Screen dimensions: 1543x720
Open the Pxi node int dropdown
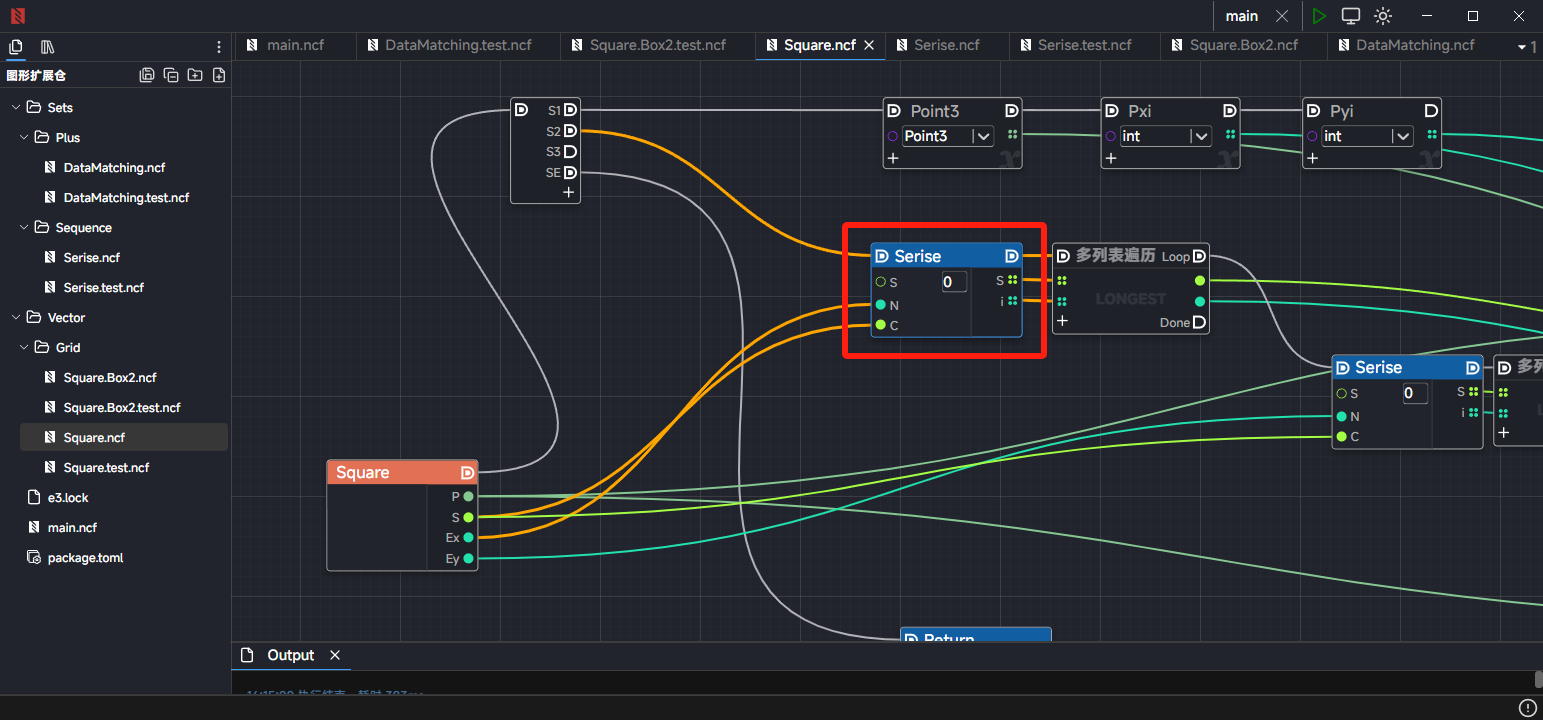pyautogui.click(x=1201, y=136)
